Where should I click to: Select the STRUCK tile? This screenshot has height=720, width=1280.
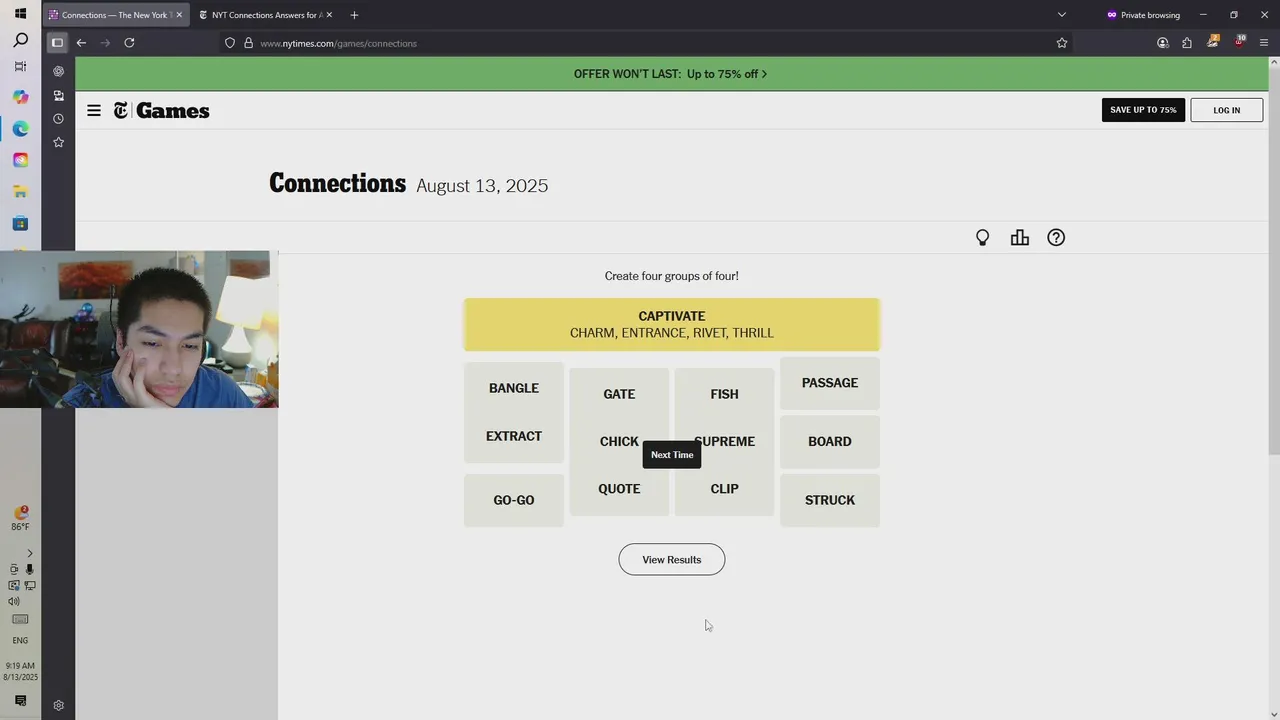click(x=830, y=500)
